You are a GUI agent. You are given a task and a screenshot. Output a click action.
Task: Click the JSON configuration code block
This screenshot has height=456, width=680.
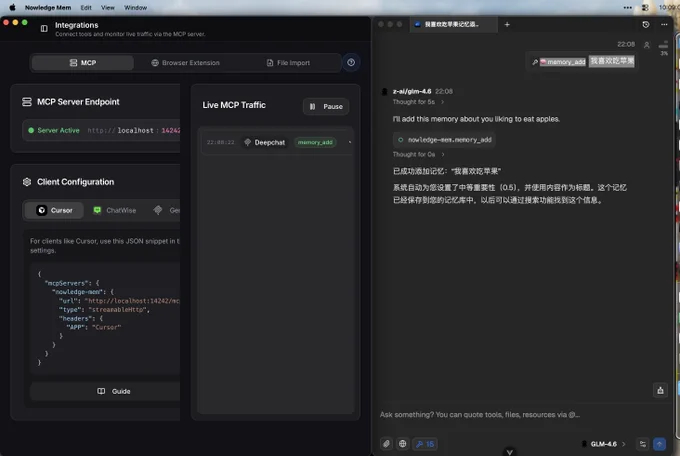point(105,318)
